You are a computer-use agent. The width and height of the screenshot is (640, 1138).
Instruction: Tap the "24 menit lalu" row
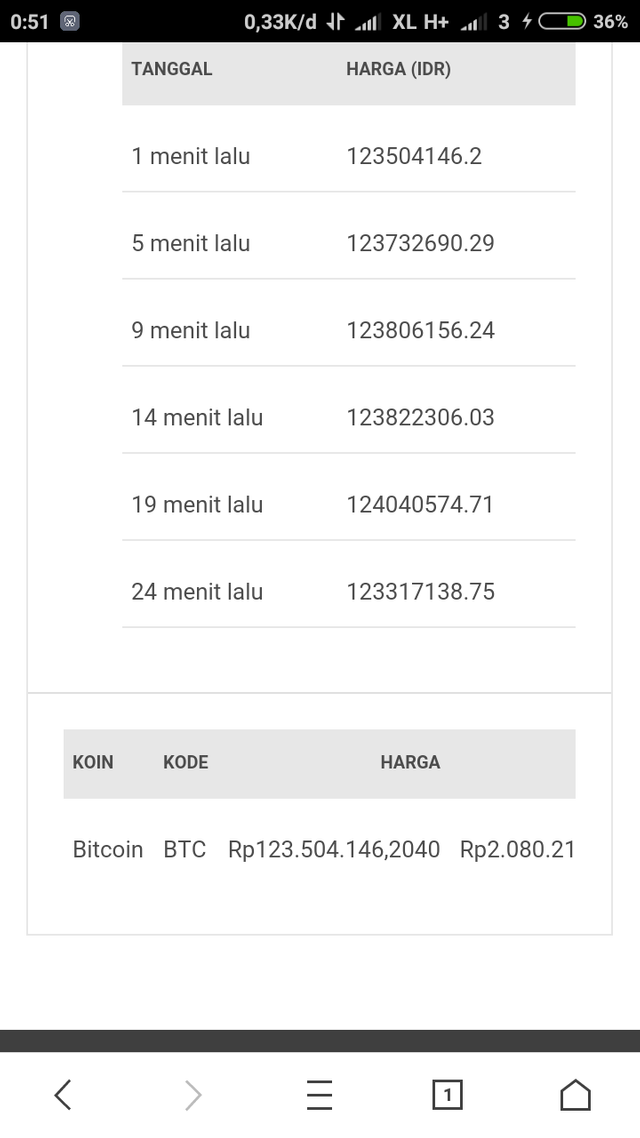coord(197,591)
